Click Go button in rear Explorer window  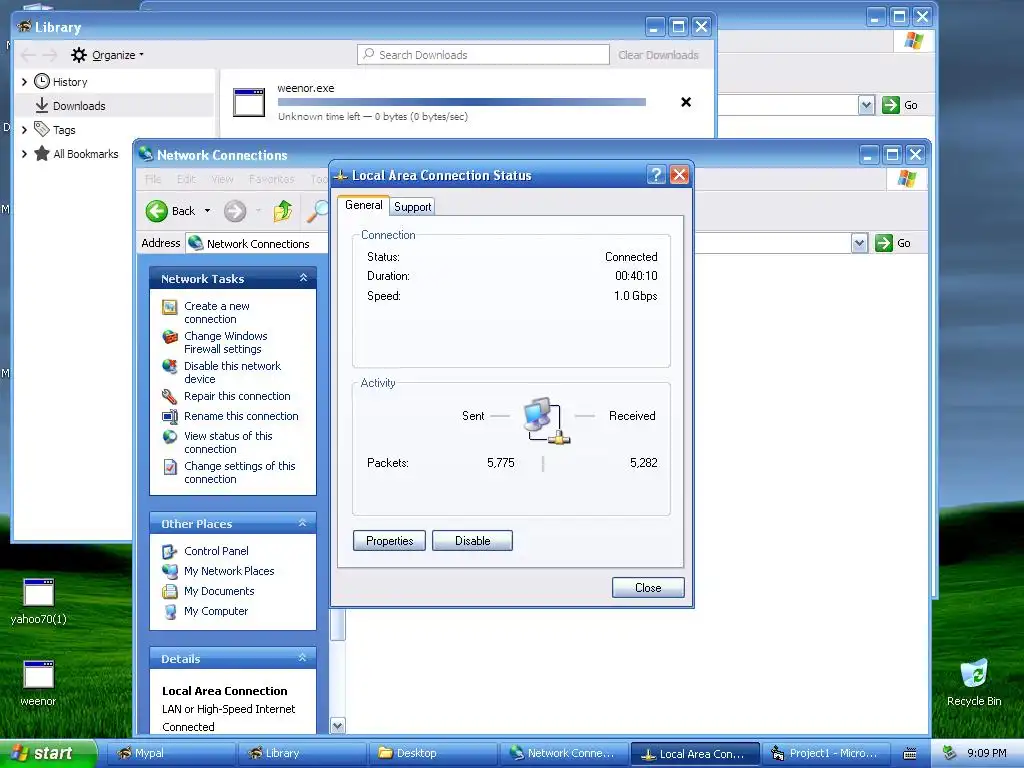point(901,105)
